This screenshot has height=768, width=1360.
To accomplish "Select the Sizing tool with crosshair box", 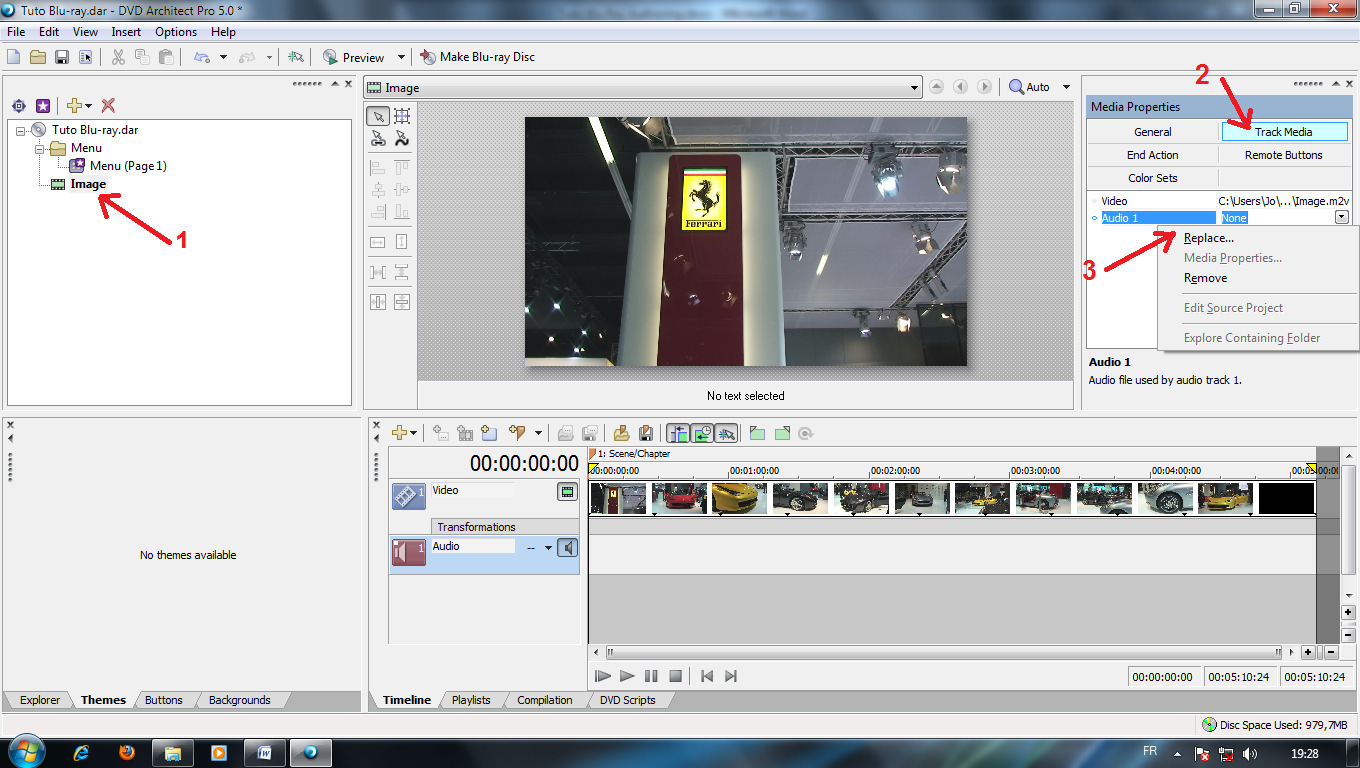I will [401, 116].
